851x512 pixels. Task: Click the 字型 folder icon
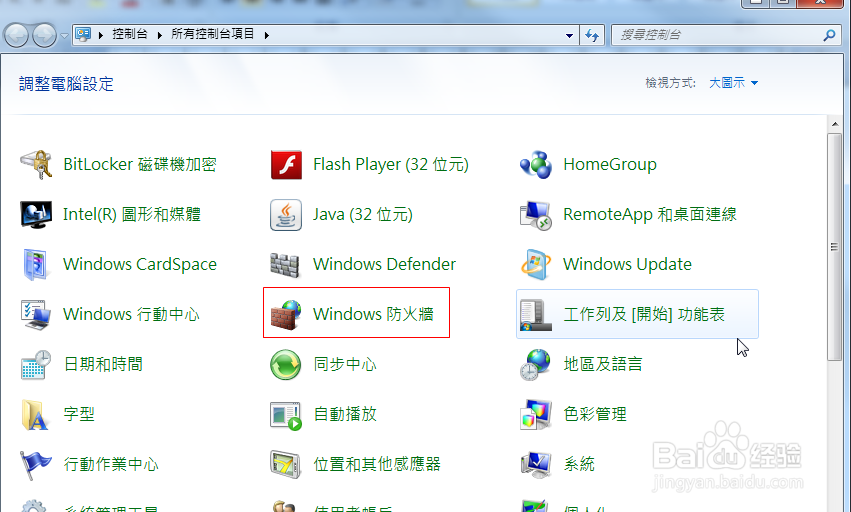[x=35, y=415]
